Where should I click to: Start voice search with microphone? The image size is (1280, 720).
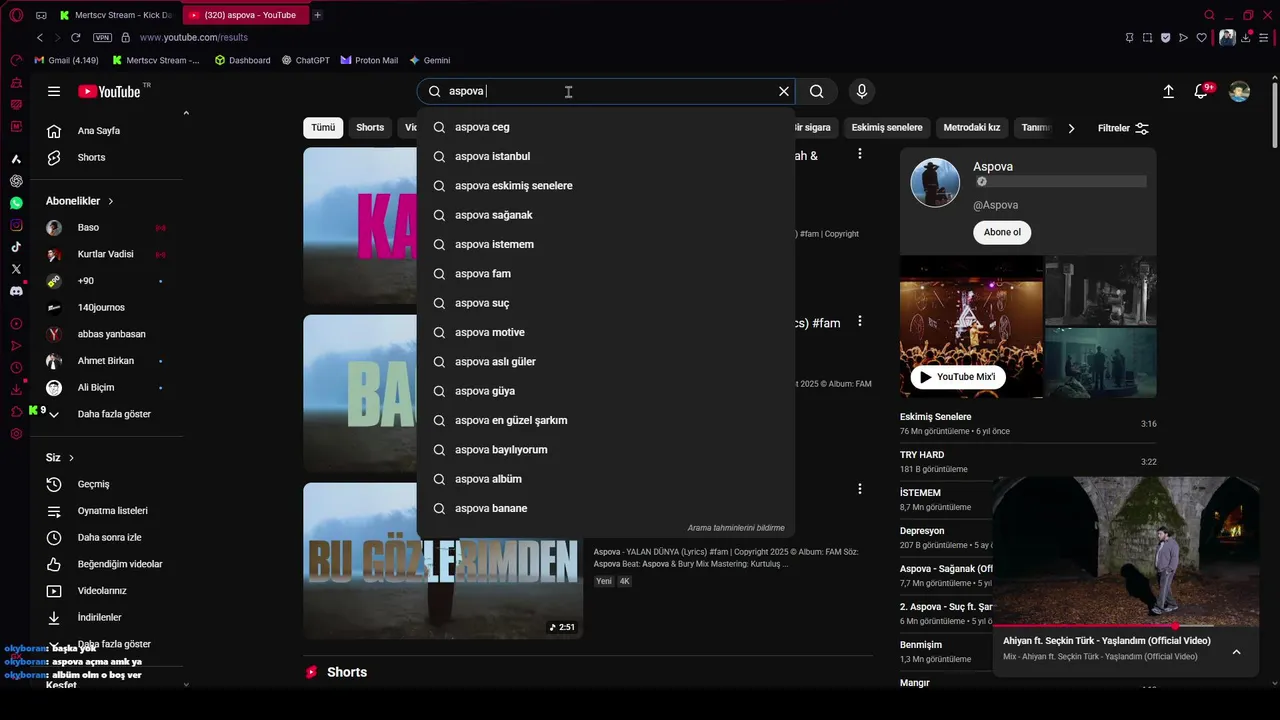click(x=862, y=91)
